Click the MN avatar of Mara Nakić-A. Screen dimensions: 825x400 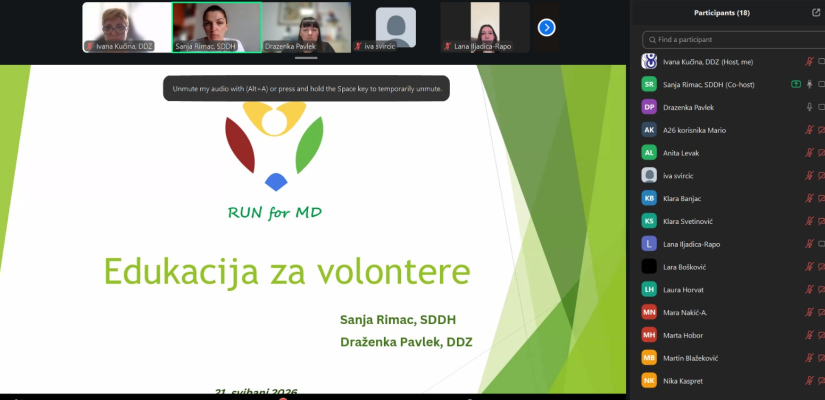click(649, 312)
